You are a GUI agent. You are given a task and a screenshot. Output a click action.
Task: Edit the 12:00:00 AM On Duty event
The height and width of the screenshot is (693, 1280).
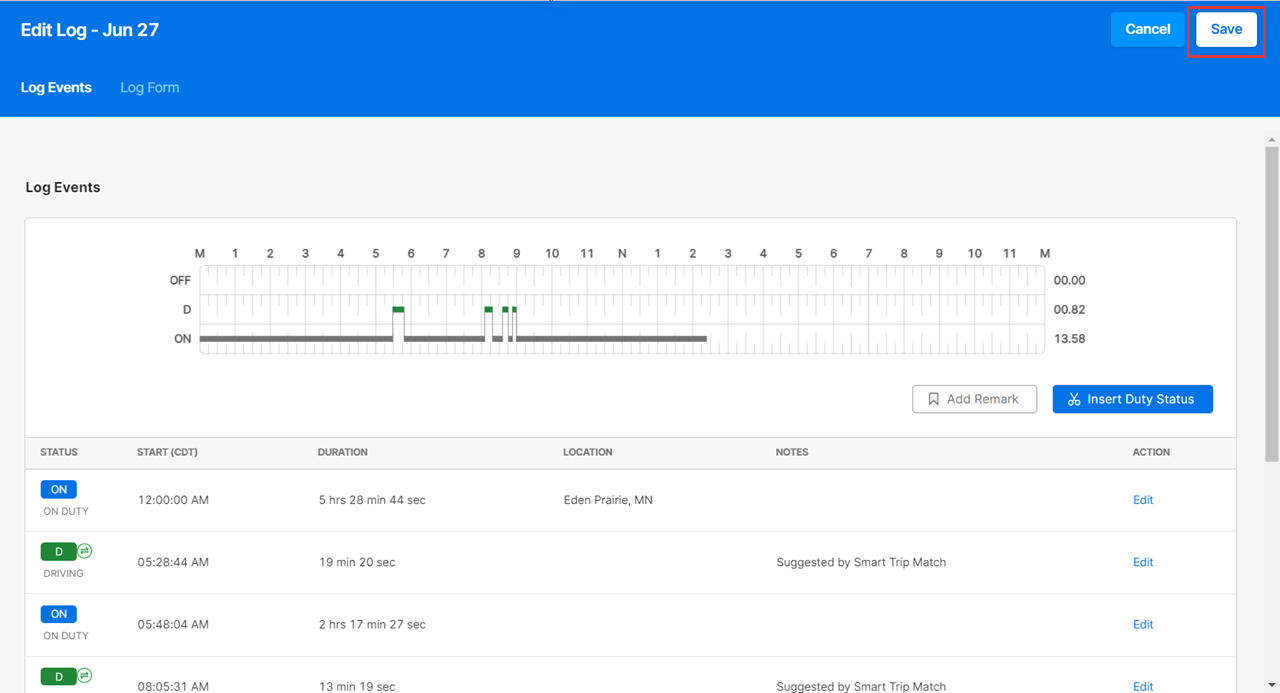[1143, 500]
